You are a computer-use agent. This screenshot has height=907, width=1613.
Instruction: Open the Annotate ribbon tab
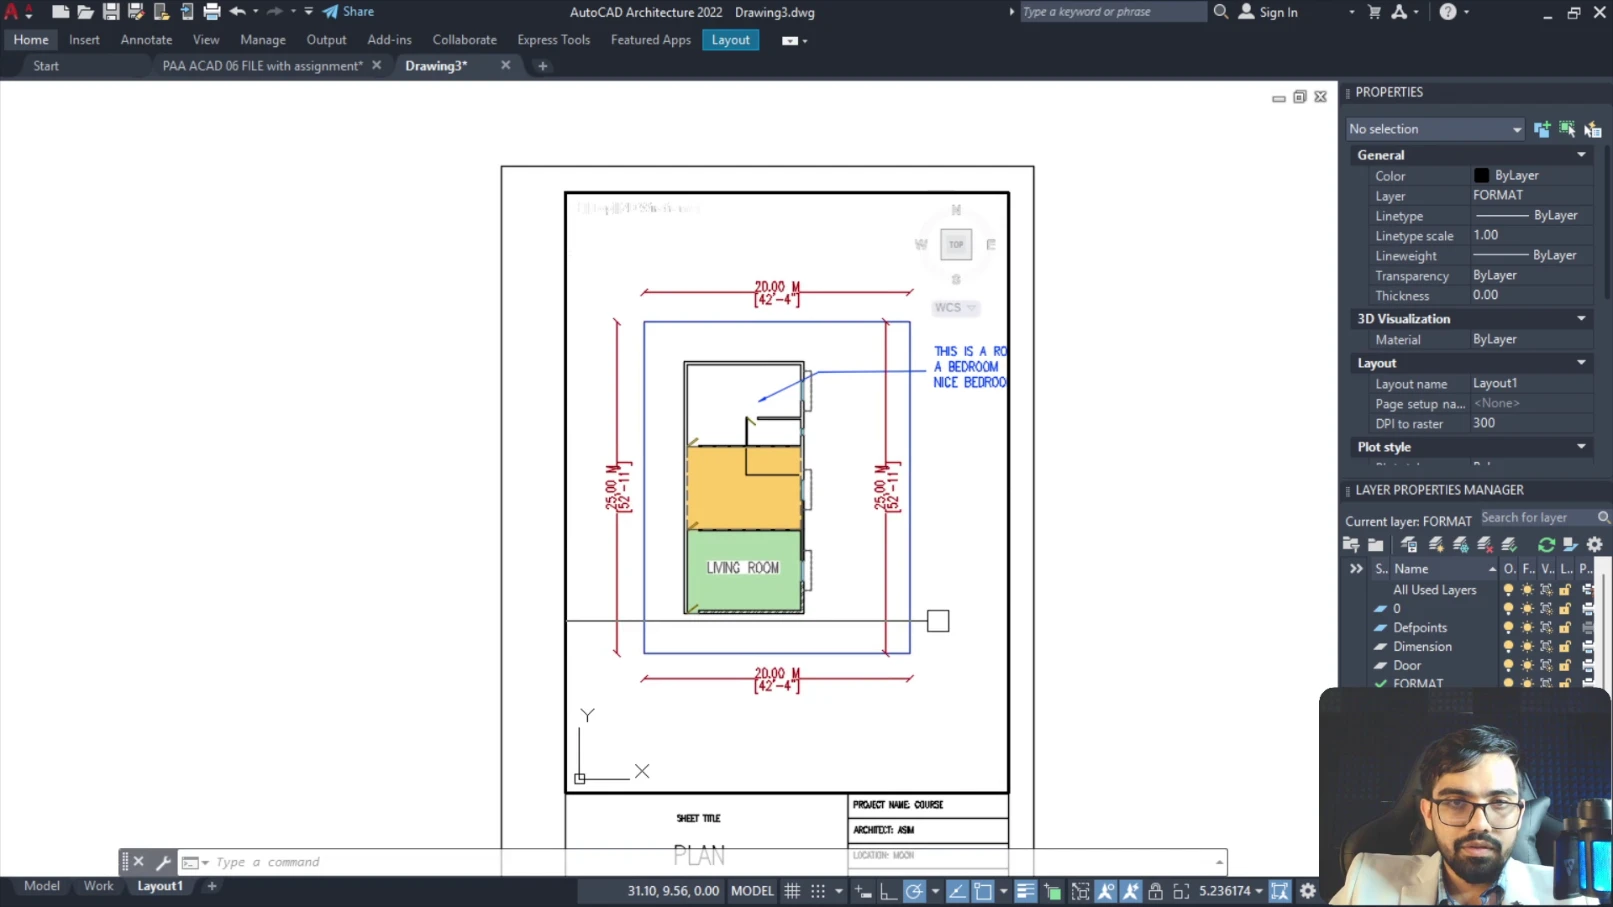pos(146,40)
